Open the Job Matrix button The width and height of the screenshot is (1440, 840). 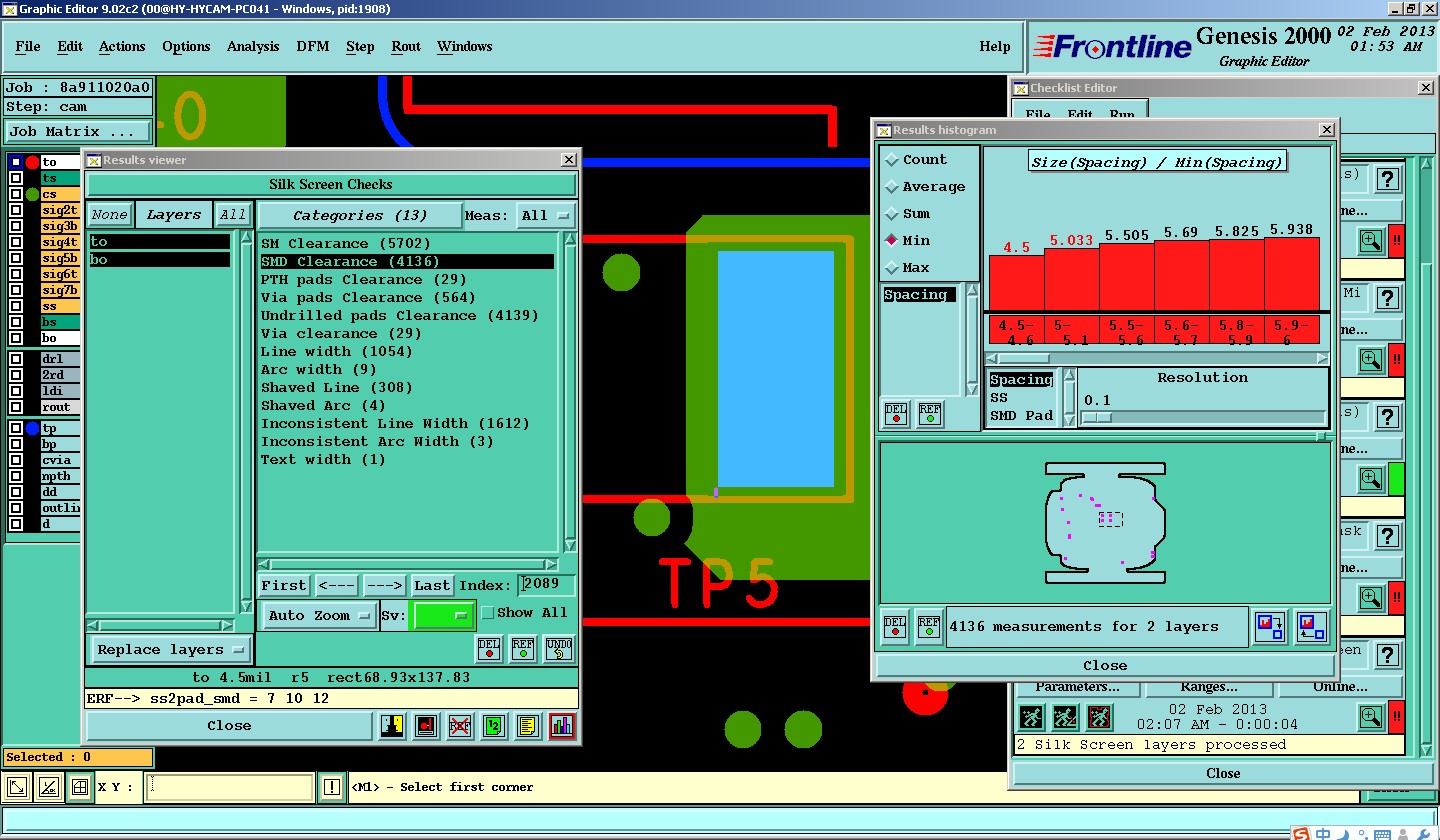79,131
